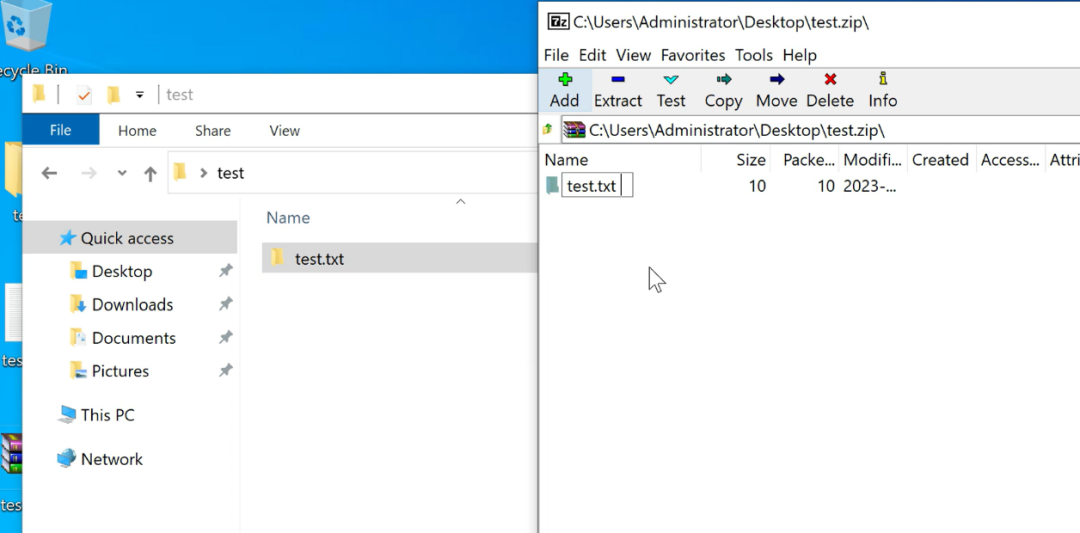This screenshot has height=533, width=1080.
Task: Click the Extract toolbar button
Action: (618, 90)
